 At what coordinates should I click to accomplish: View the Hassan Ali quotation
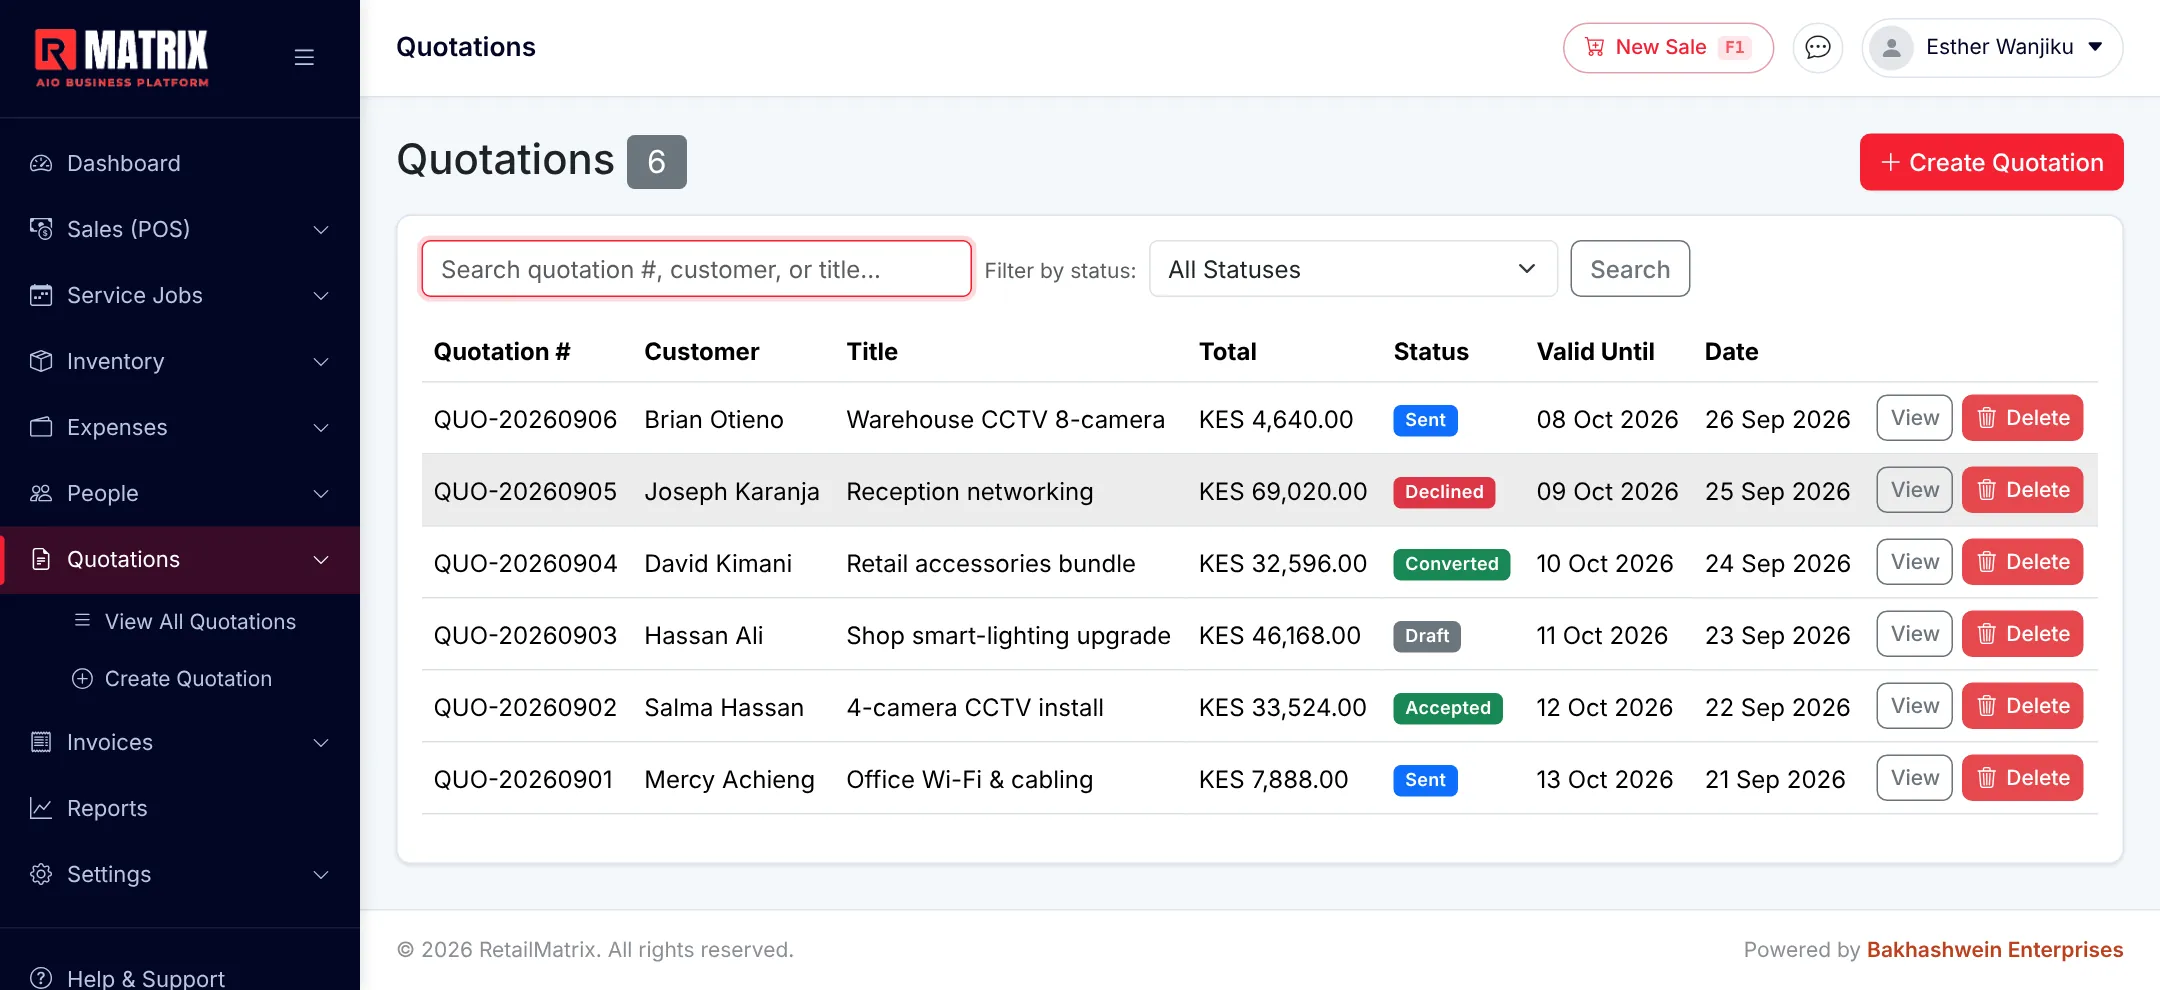coord(1914,634)
